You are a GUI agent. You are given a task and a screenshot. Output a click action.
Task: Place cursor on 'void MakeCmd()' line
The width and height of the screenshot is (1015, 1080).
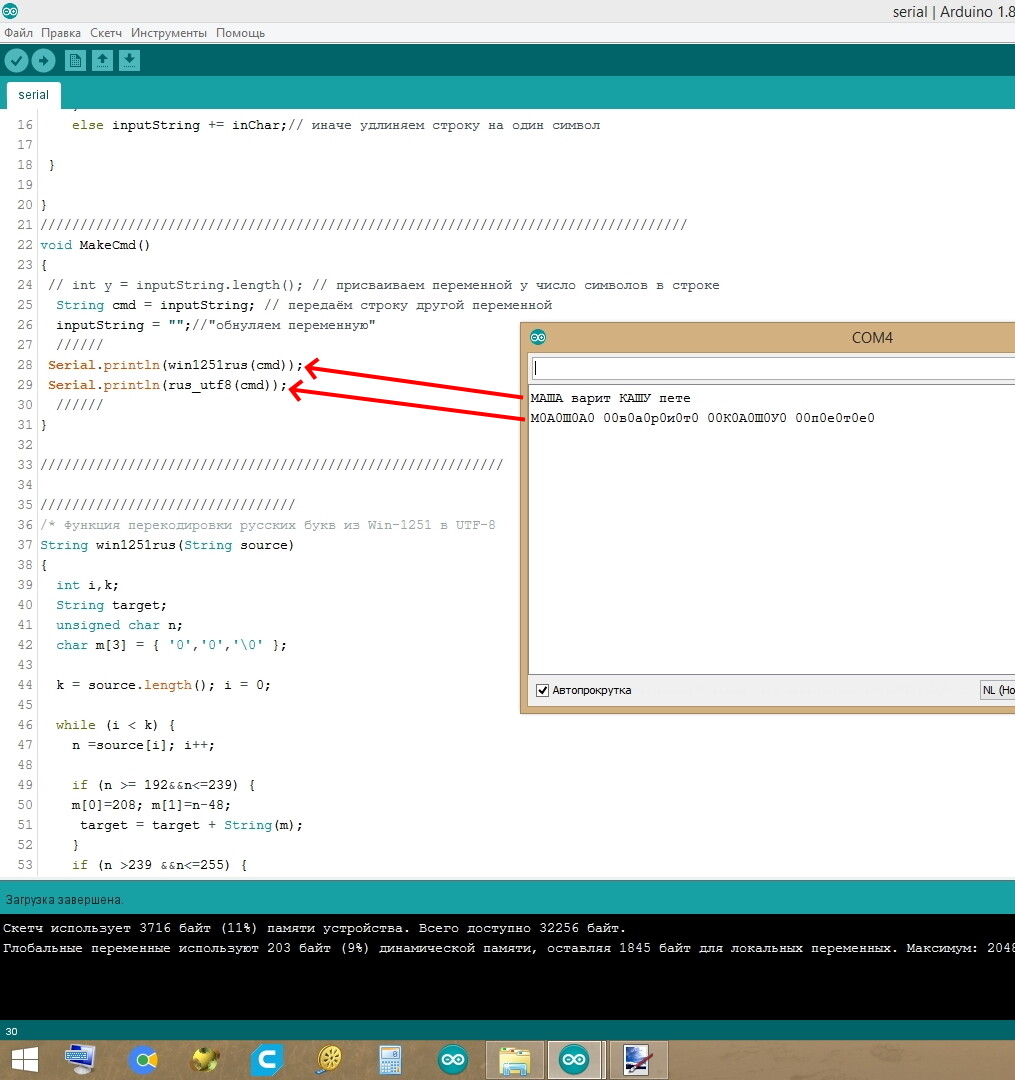95,245
